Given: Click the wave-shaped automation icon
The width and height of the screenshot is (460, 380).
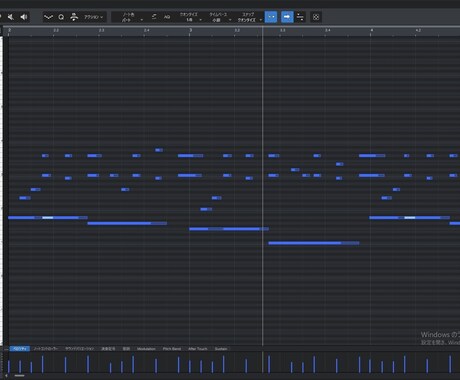Looking at the screenshot, I should 49,17.
